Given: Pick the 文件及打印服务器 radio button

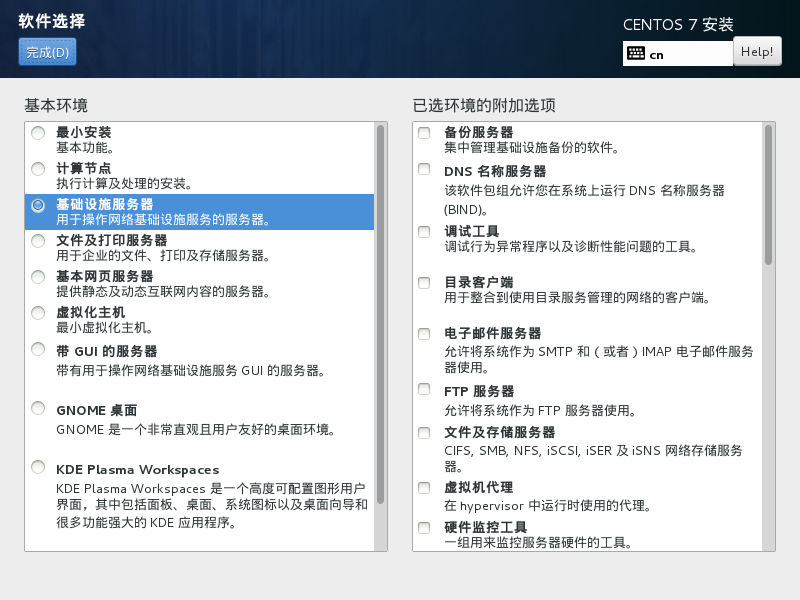Looking at the screenshot, I should coord(38,241).
